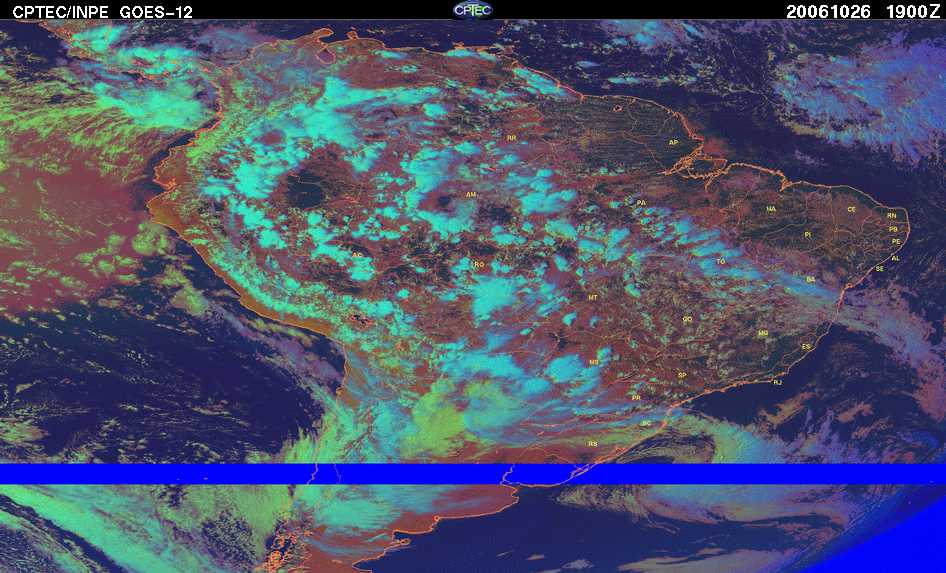Image resolution: width=946 pixels, height=573 pixels.
Task: Click the "RR" state label
Action: click(512, 138)
